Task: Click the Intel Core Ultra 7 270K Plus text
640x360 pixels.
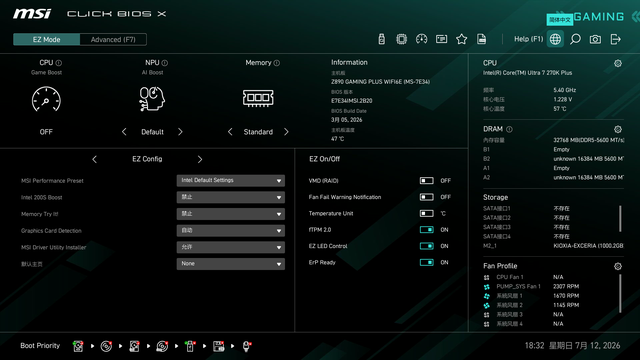Action: 527,73
